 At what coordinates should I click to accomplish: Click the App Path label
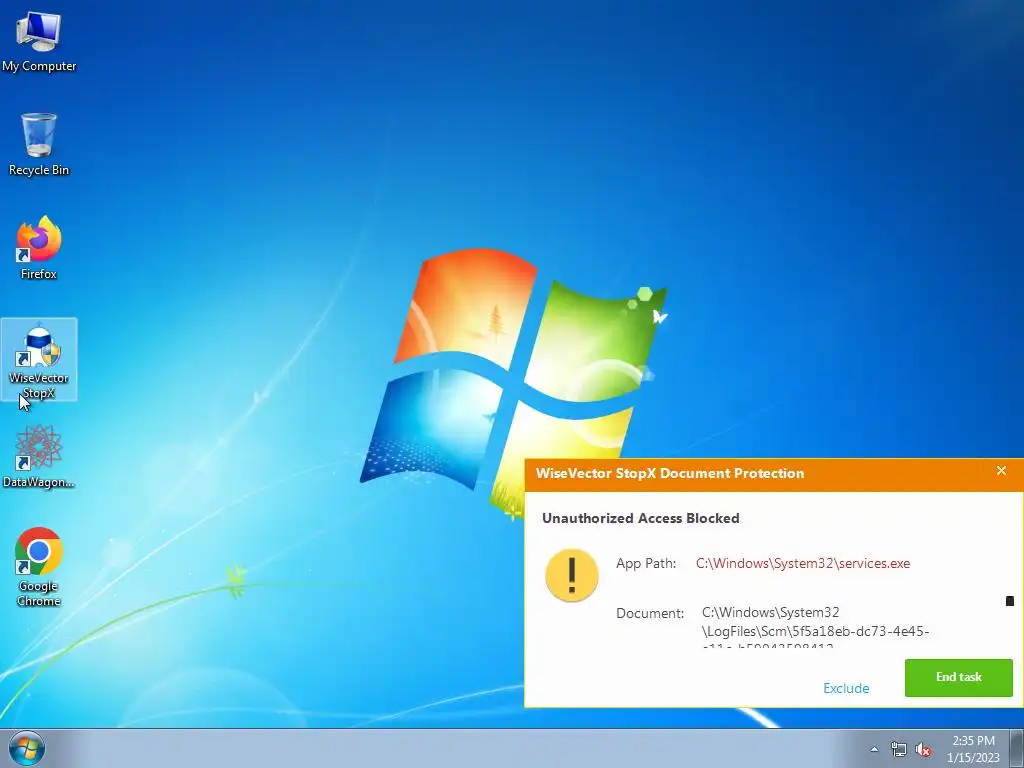[646, 563]
